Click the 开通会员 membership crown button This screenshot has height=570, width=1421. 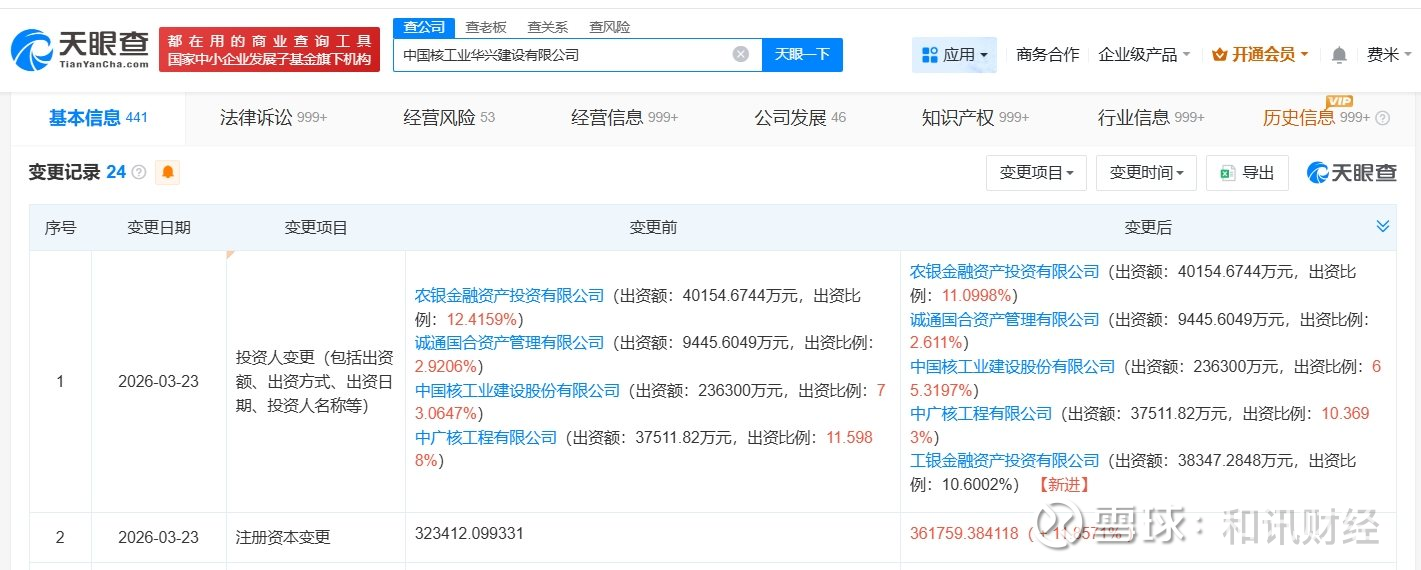coord(1260,55)
